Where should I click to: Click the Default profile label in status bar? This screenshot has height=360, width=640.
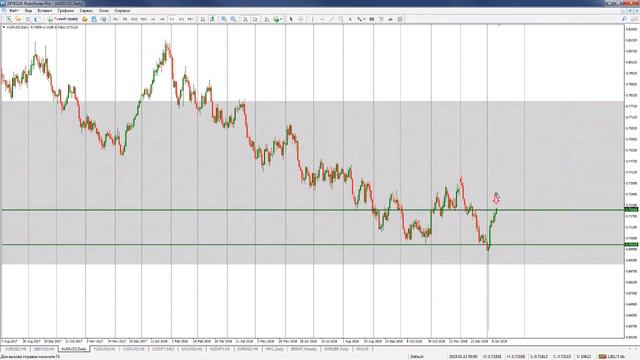[x=417, y=356]
